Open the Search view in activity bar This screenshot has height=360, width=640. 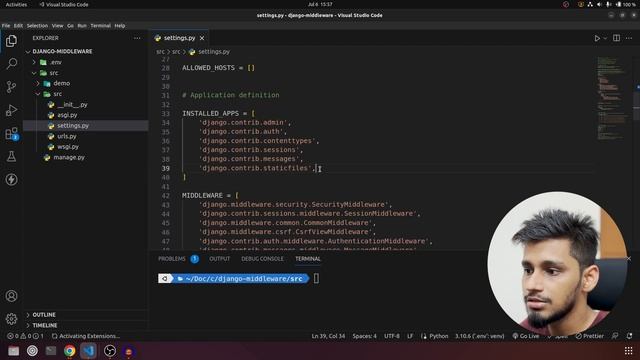point(11,64)
